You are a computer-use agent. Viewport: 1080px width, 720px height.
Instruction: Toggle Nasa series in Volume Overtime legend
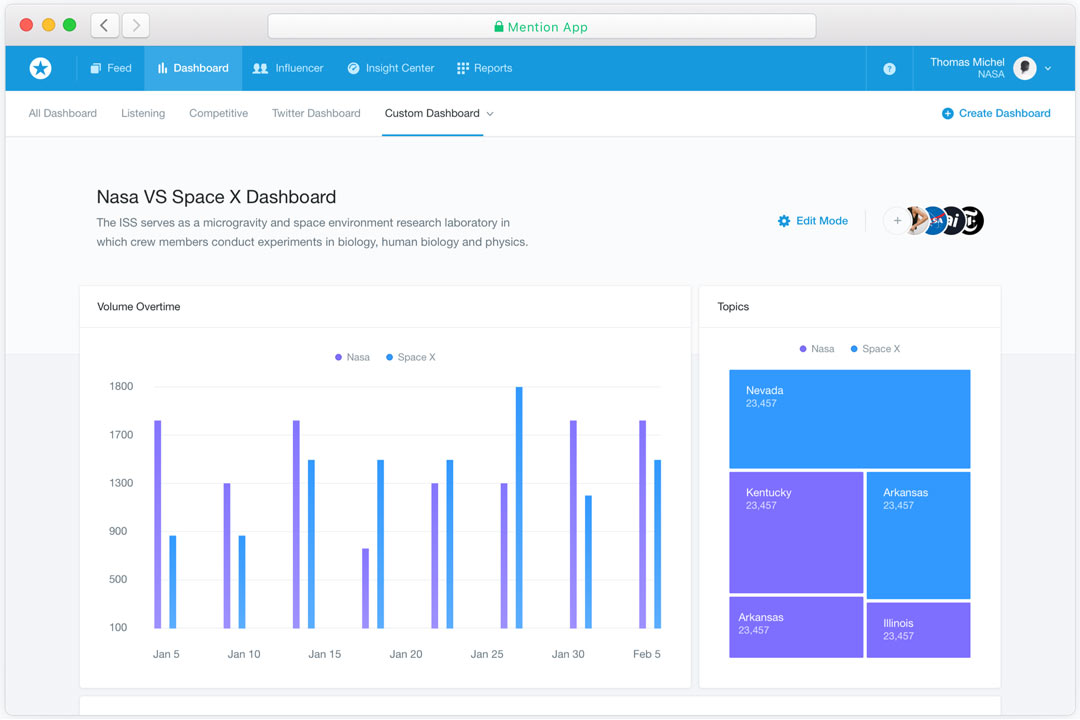click(352, 357)
